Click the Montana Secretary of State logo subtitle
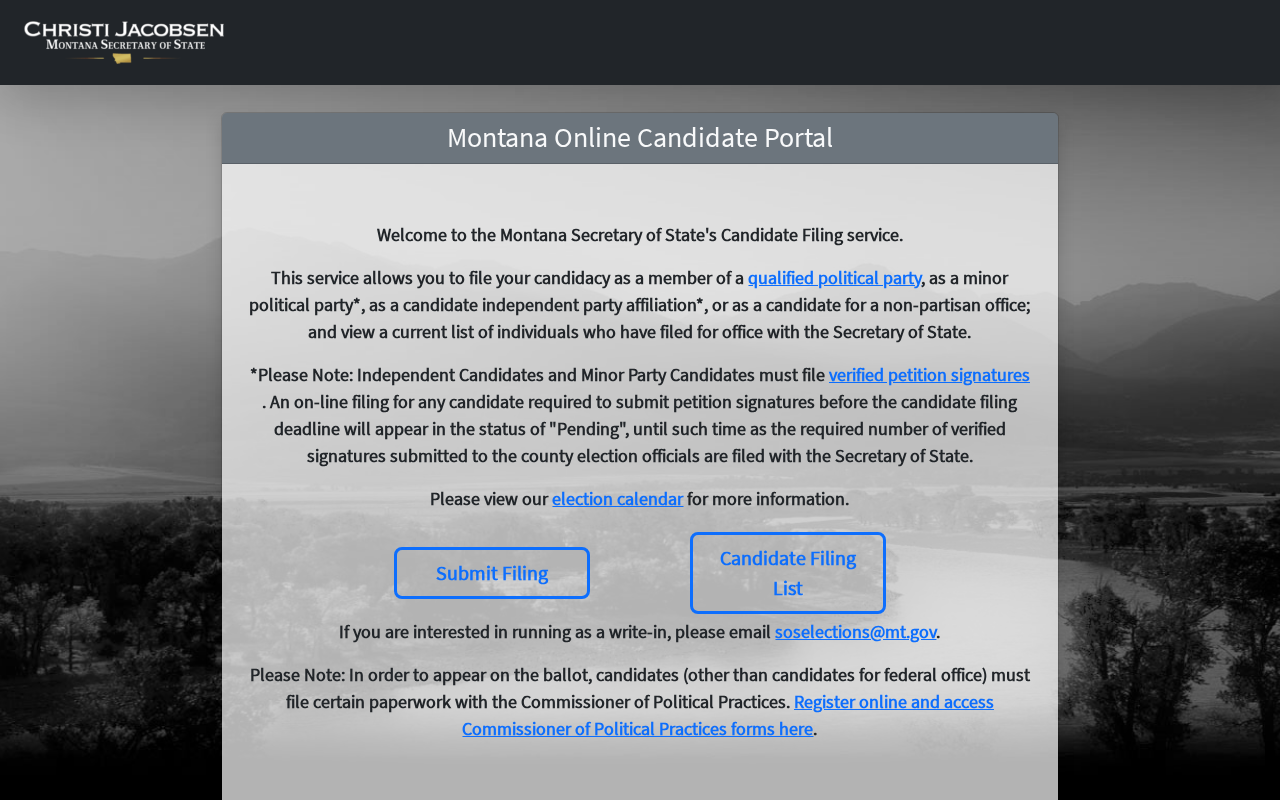 coord(125,45)
